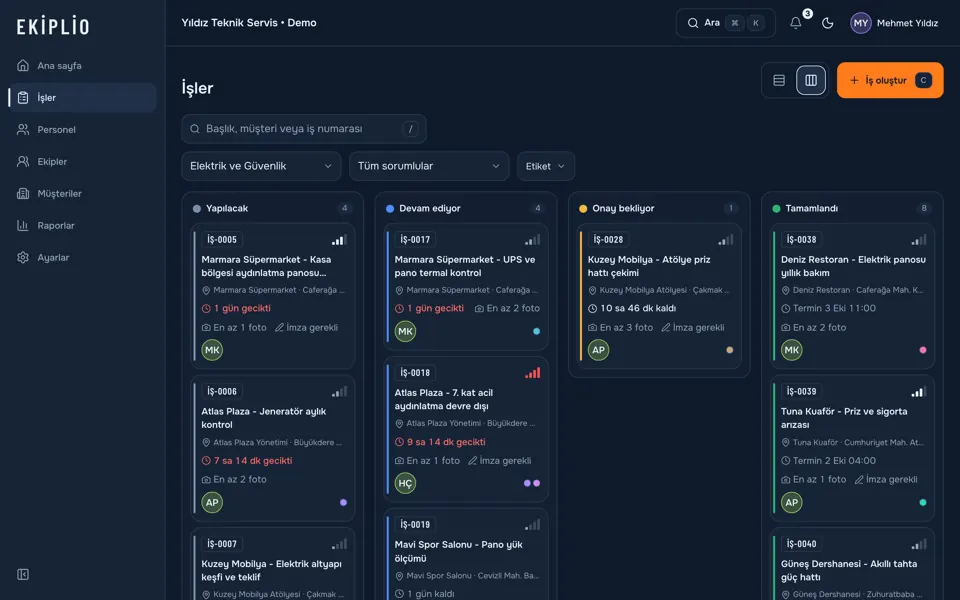This screenshot has height=600, width=960.
Task: Open Ayarlar settings
Action: click(82, 257)
